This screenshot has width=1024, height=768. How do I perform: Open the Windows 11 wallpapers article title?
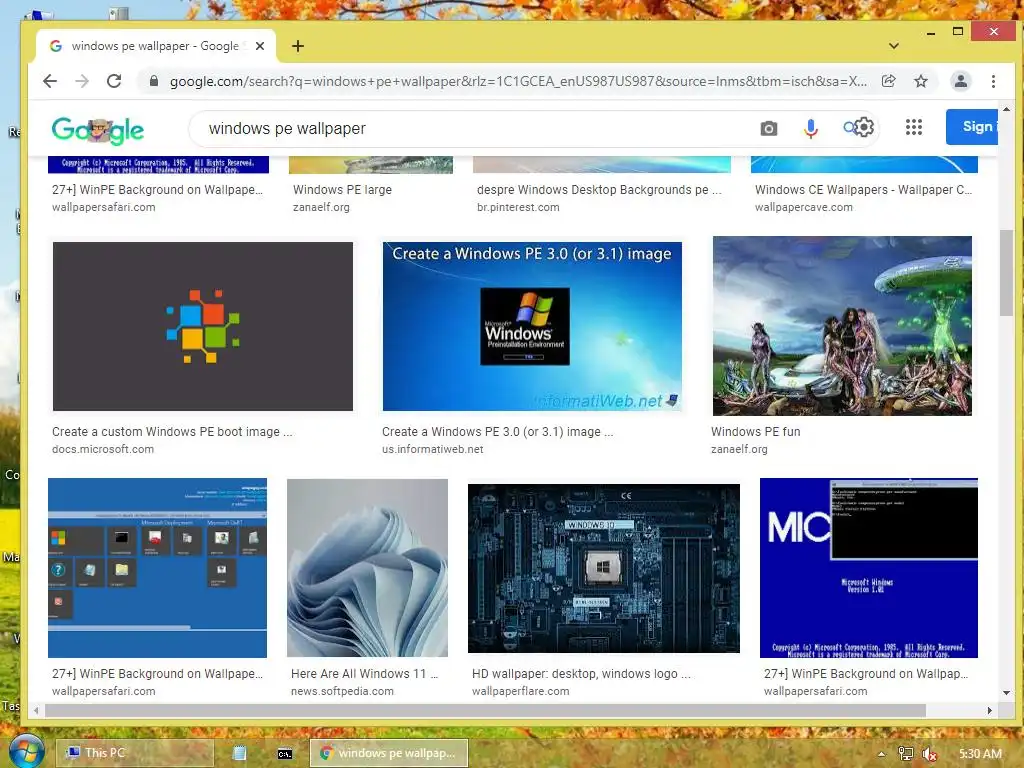[x=364, y=673]
